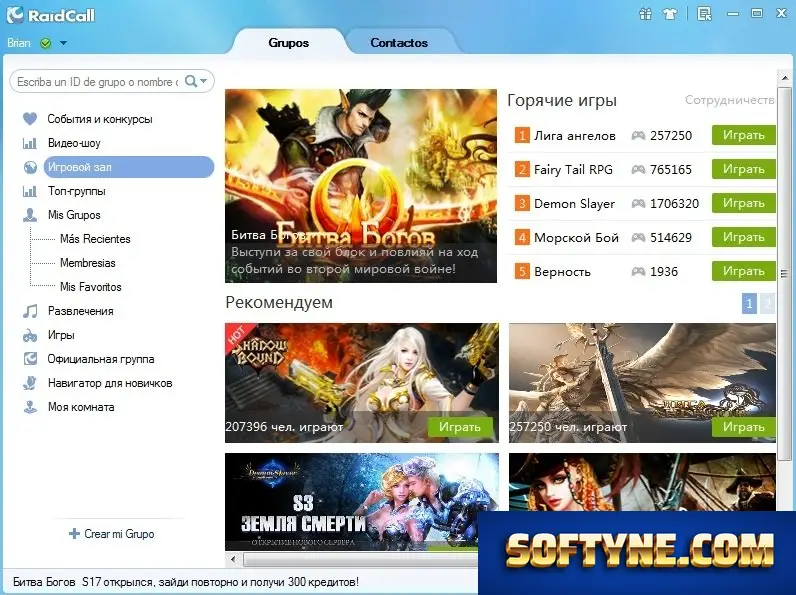Click the magnifier search icon
This screenshot has height=595, width=796.
point(191,81)
